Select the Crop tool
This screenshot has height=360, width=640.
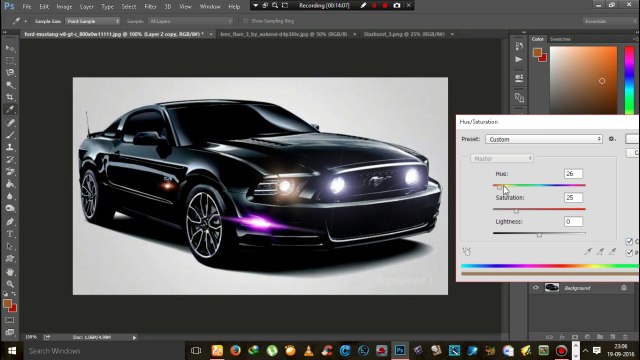[x=10, y=97]
